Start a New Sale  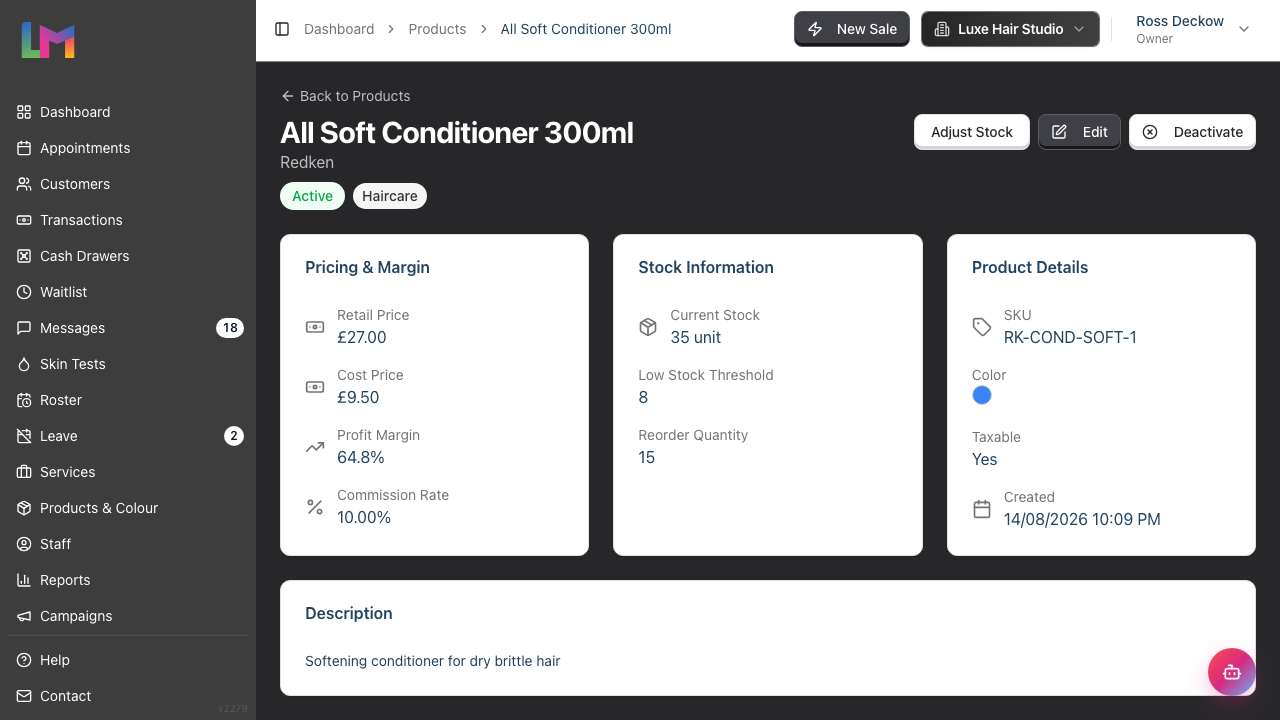[x=852, y=29]
